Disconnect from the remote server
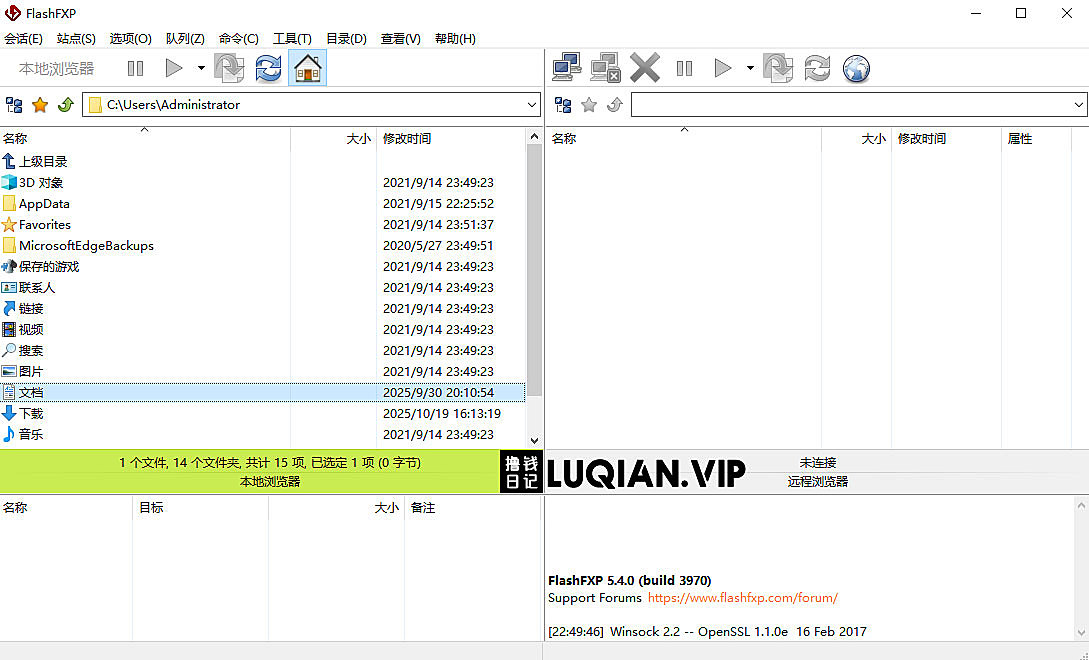This screenshot has width=1089, height=660. click(x=605, y=68)
